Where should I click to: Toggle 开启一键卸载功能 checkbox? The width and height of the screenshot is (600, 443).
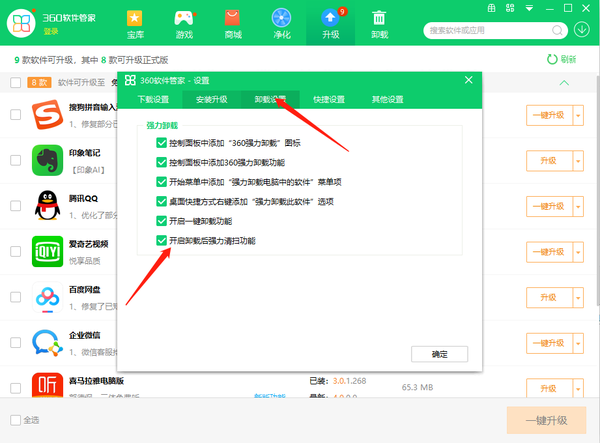tap(162, 220)
